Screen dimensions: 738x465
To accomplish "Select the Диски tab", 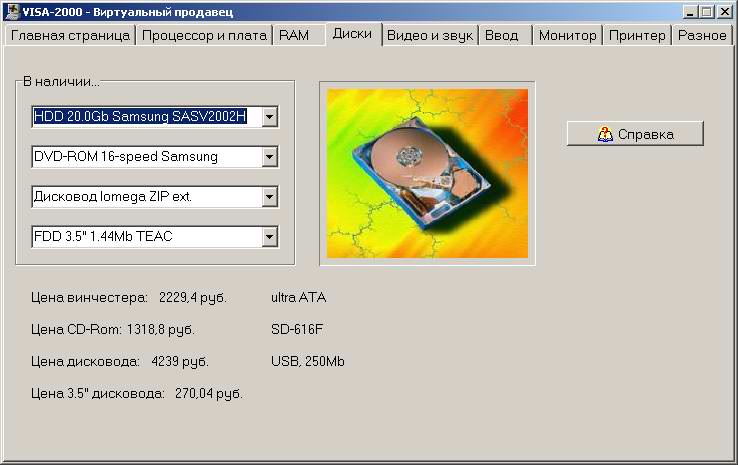I will pyautogui.click(x=353, y=34).
